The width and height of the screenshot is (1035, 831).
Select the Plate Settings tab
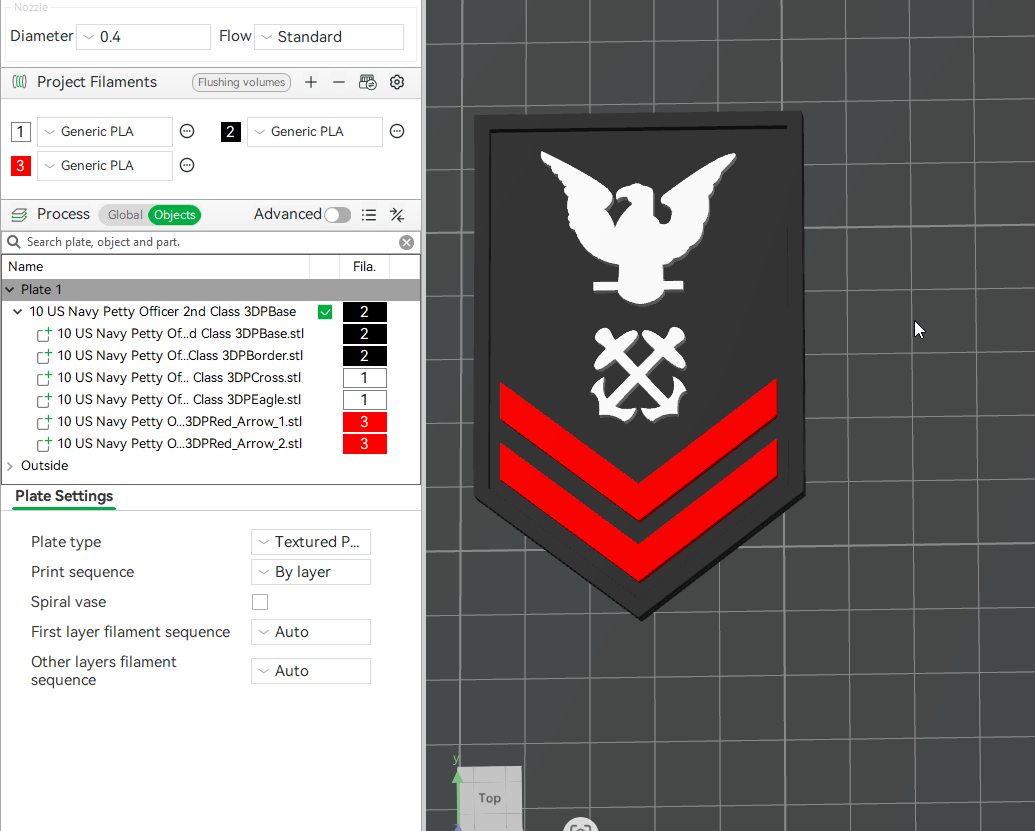point(63,496)
